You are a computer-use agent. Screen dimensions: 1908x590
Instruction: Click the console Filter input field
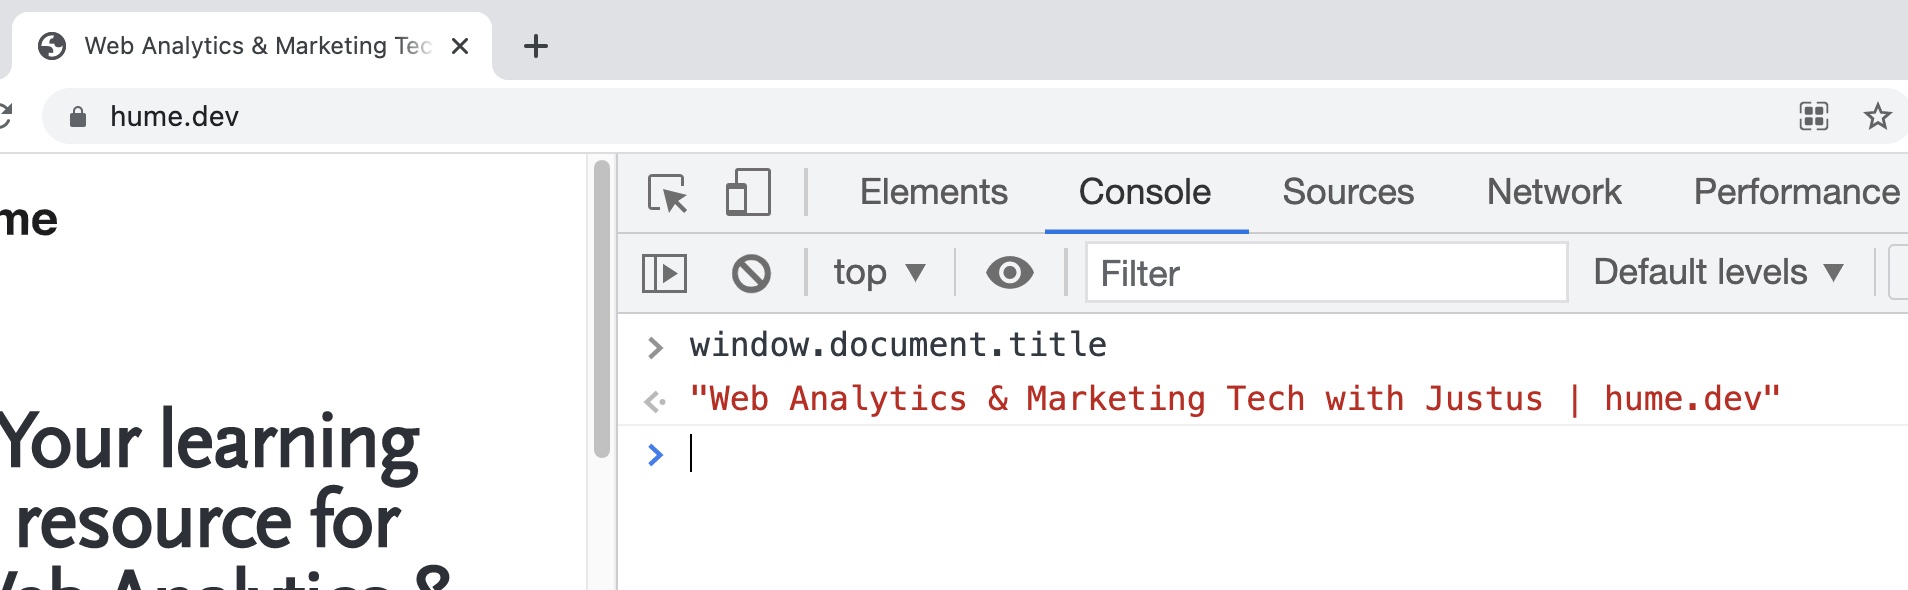1325,273
